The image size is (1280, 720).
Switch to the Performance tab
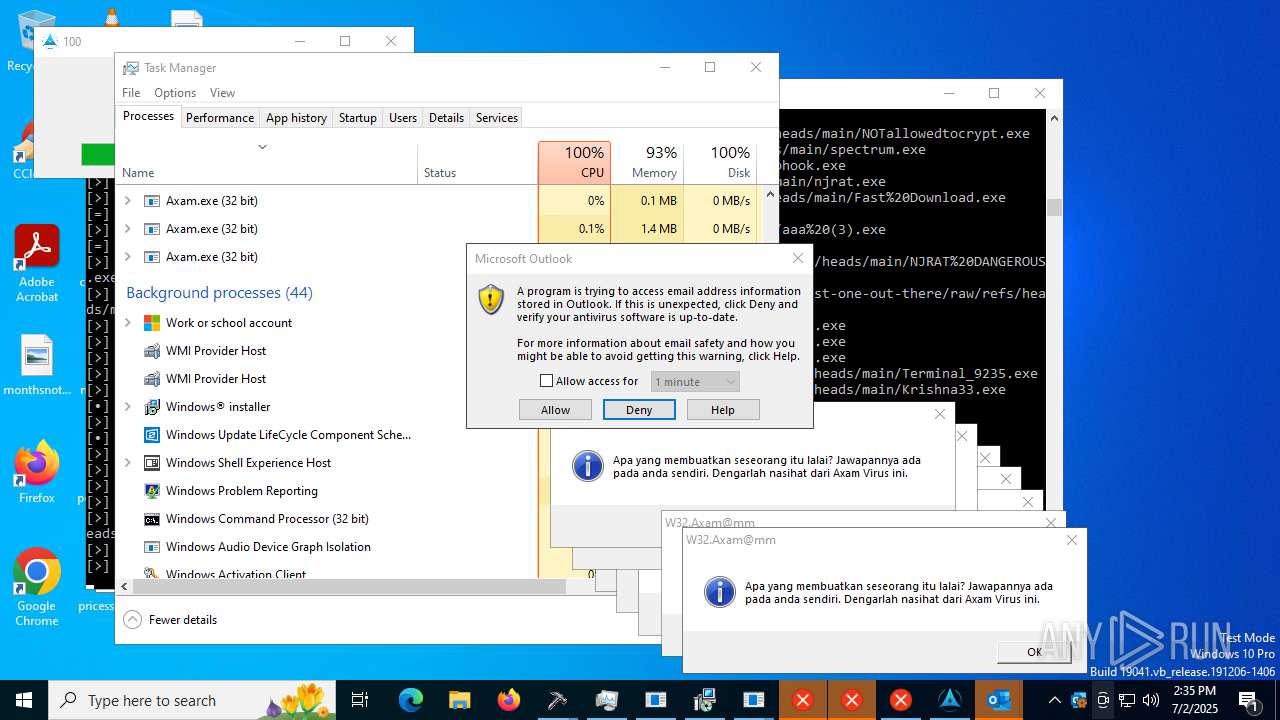220,117
